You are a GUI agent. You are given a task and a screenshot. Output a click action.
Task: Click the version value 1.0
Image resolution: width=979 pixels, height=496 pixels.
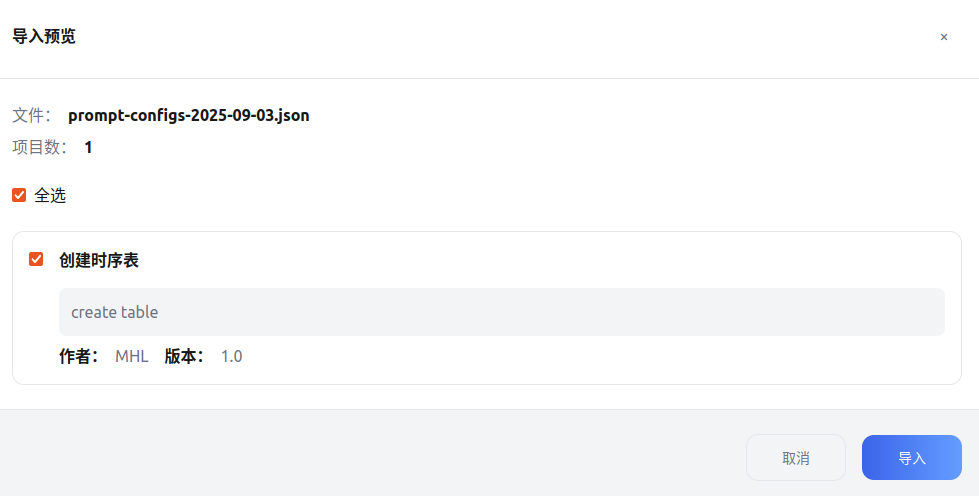click(x=231, y=356)
